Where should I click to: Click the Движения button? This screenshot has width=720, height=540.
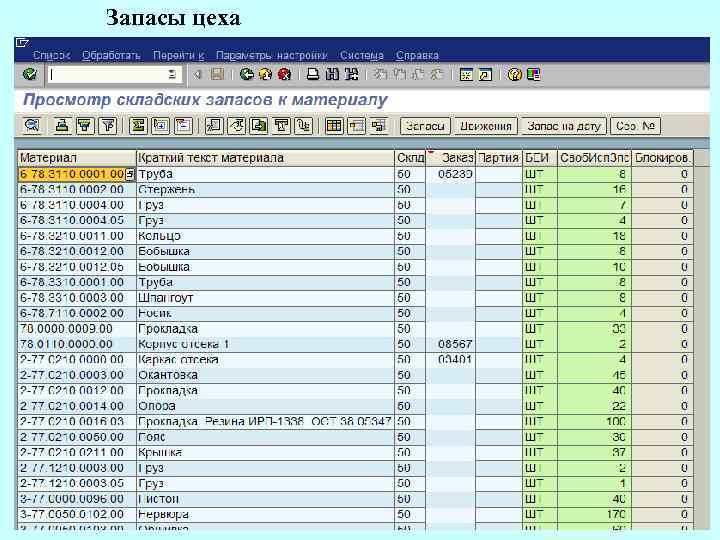tap(486, 126)
